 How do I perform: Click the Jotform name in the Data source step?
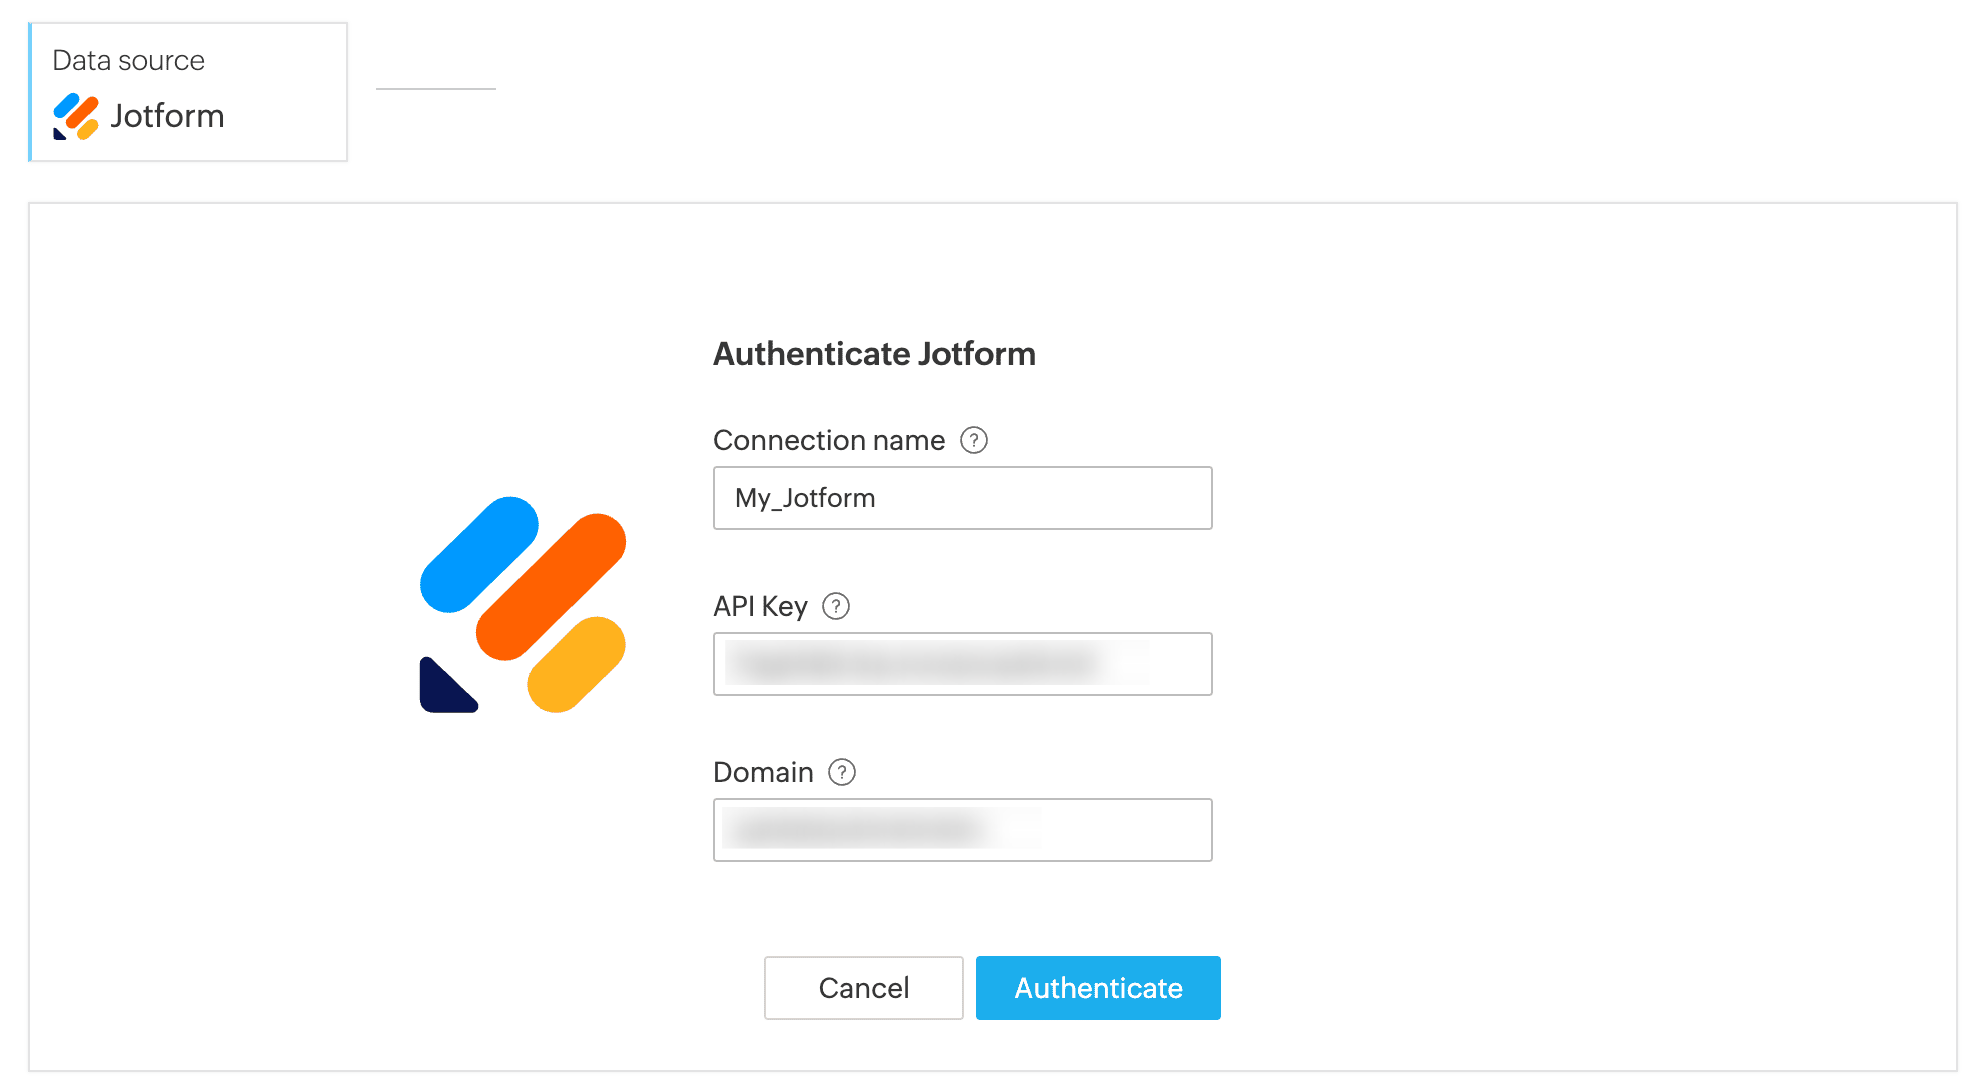[167, 116]
